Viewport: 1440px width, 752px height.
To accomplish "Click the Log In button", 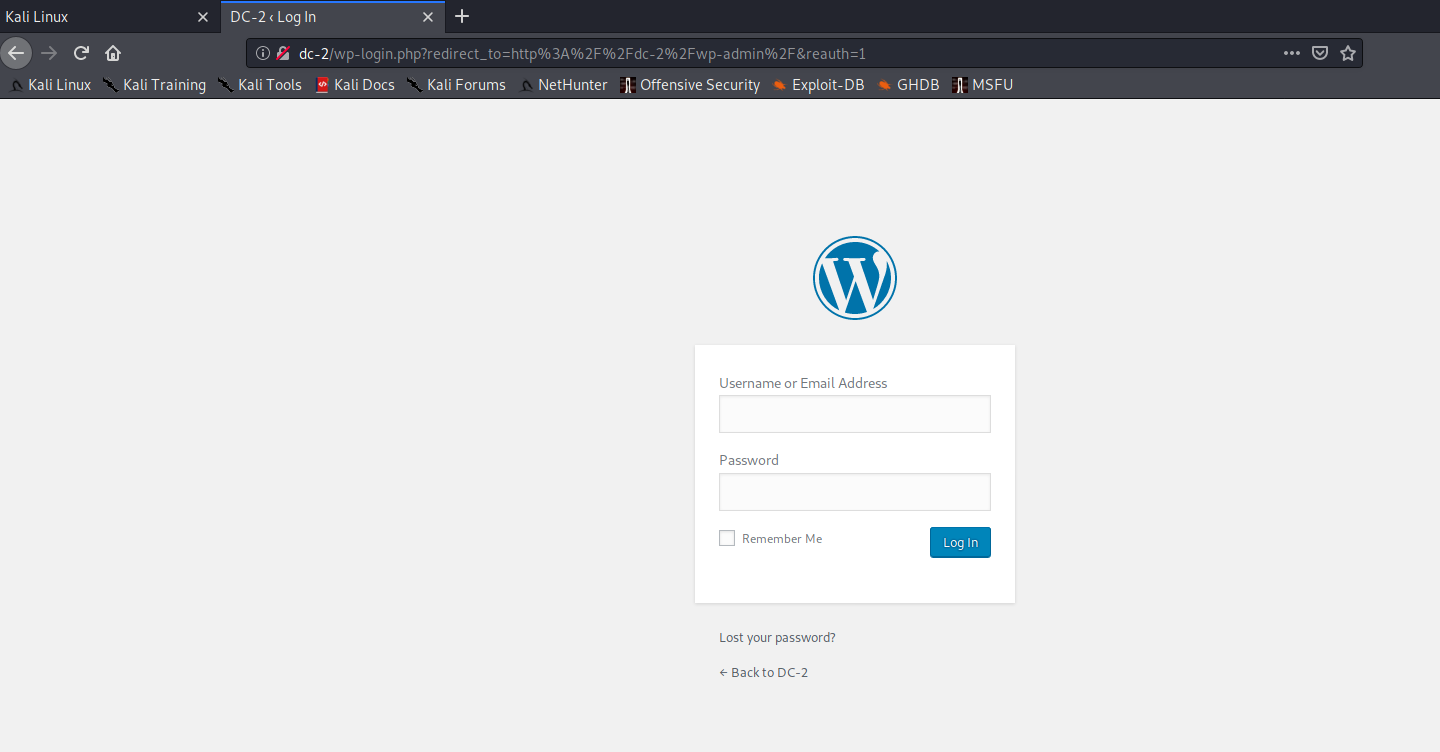I will point(960,542).
